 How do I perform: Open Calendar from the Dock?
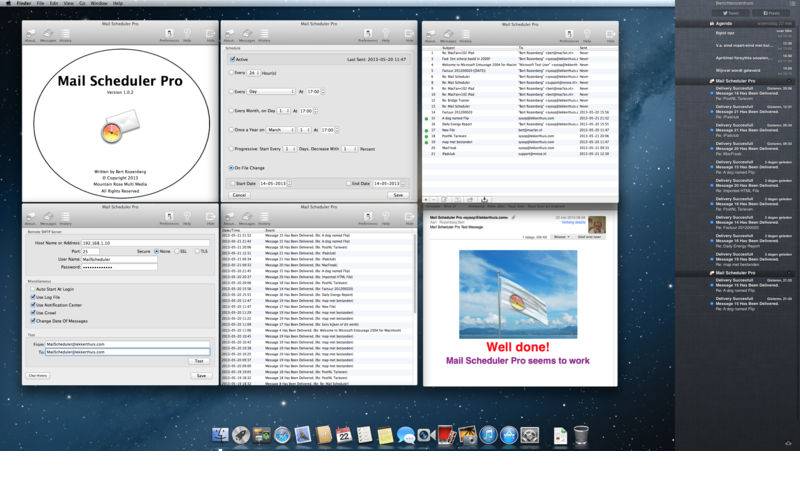(344, 435)
